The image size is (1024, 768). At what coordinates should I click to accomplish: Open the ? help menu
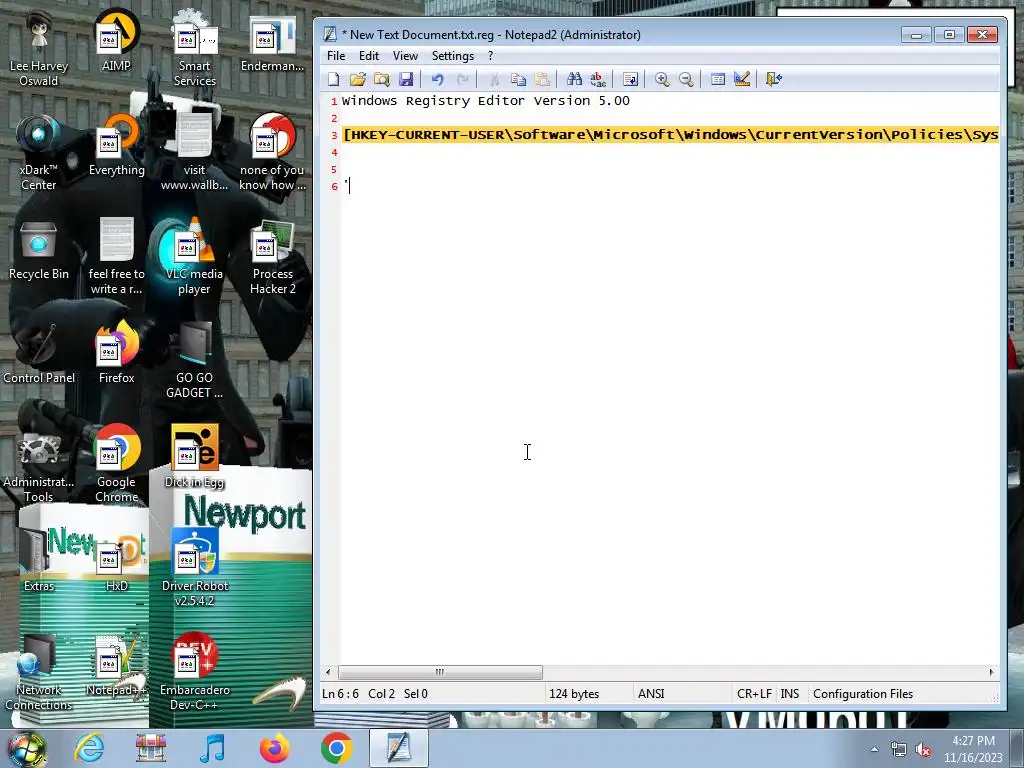490,56
